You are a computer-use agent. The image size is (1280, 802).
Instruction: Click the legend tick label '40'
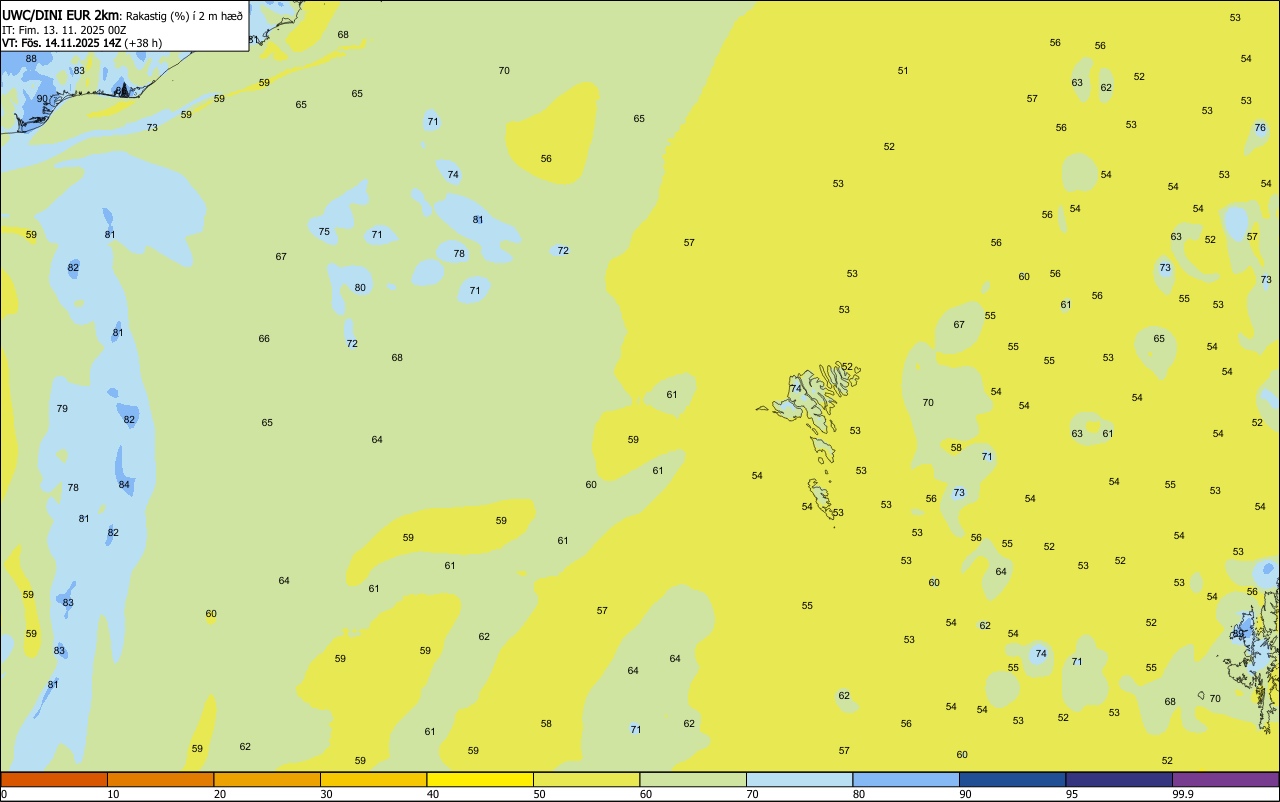coord(433,794)
